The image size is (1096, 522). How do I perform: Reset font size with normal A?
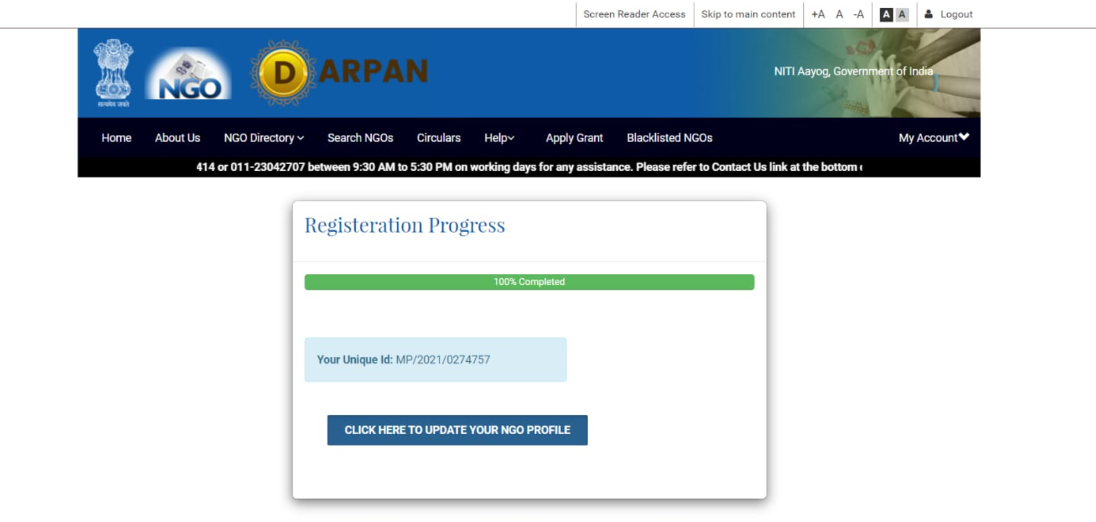tap(839, 14)
